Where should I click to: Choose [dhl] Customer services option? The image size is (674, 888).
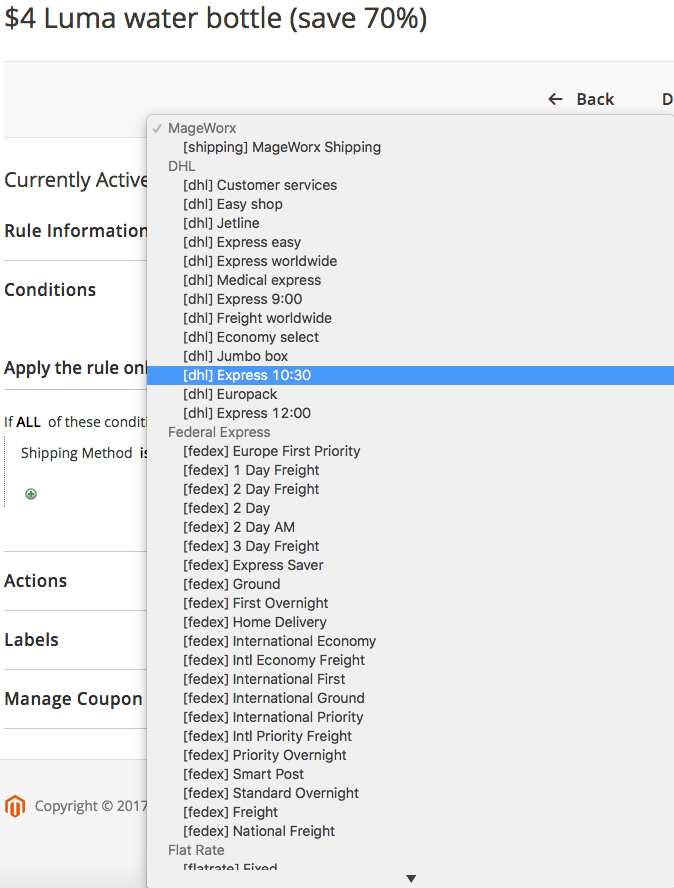tap(411, 185)
